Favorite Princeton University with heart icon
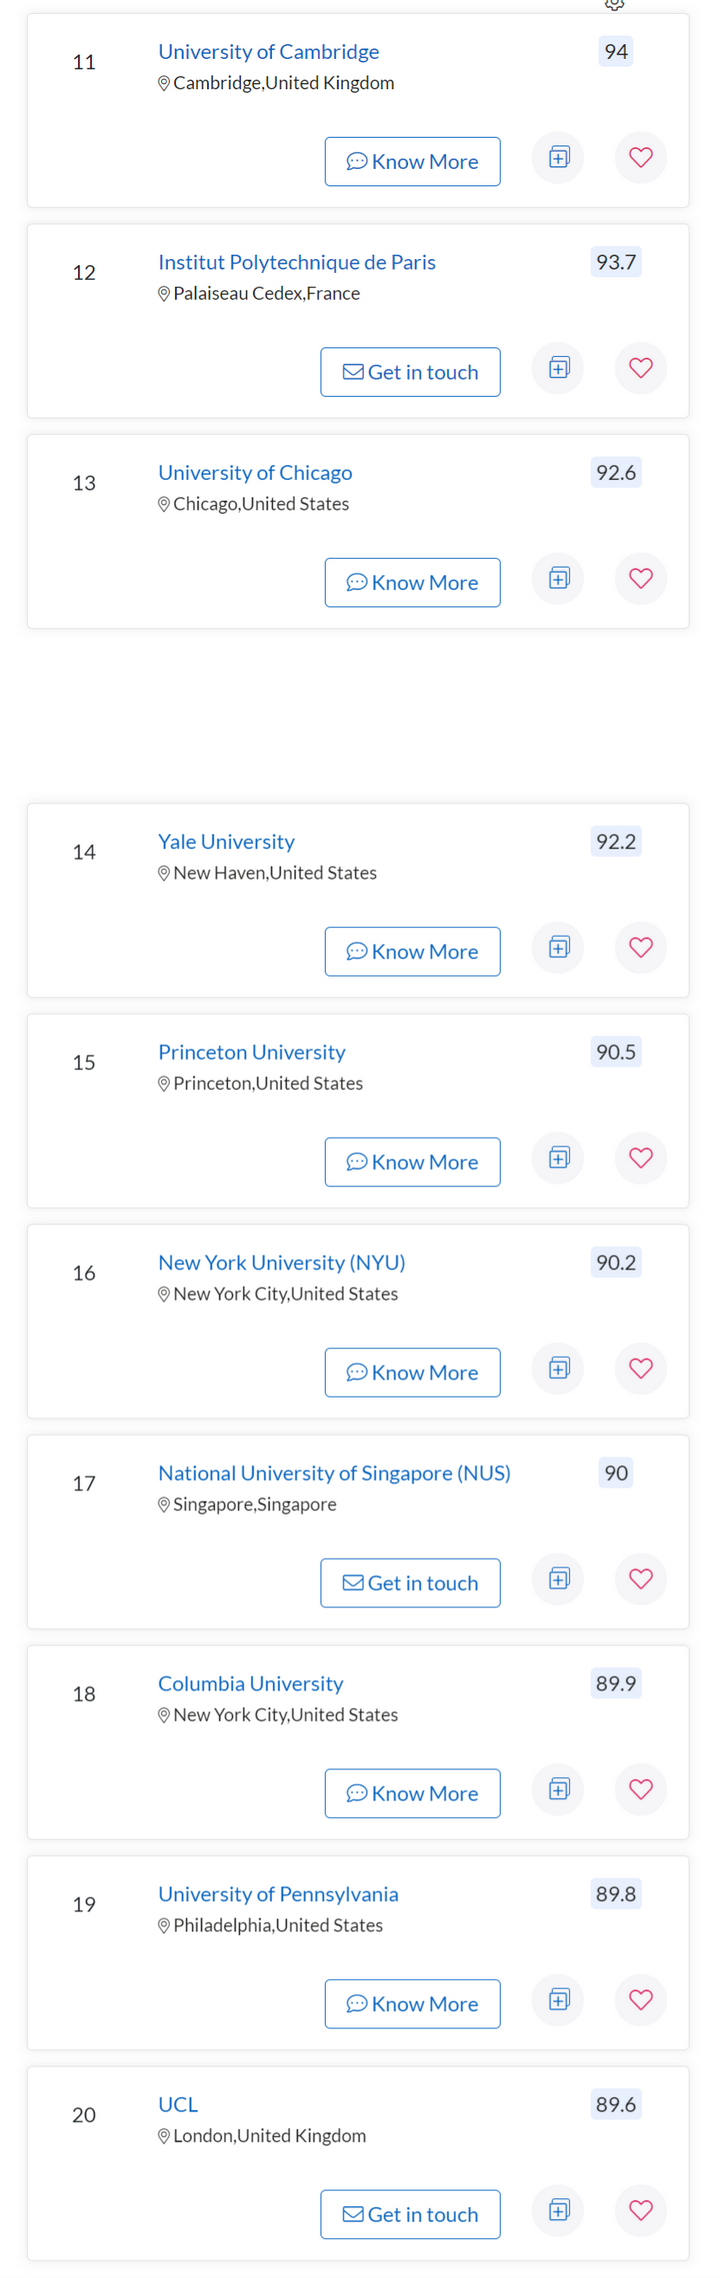Viewport: 720px width, 2278px height. click(641, 1158)
